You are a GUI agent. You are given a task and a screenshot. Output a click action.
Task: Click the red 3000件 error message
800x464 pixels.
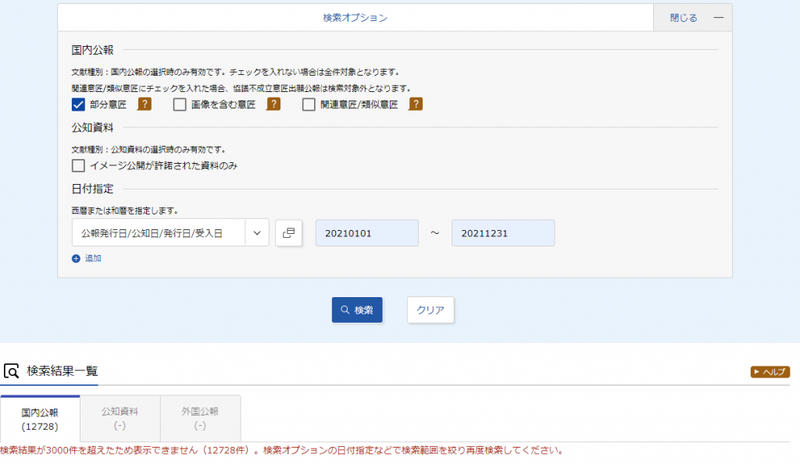pyautogui.click(x=282, y=450)
